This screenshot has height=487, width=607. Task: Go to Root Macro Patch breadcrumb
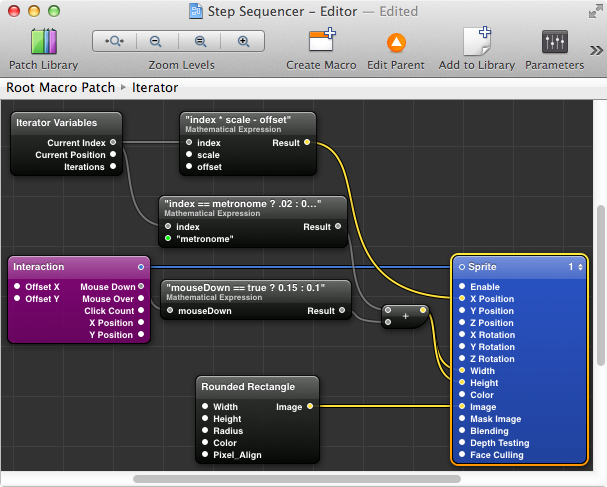click(60, 87)
